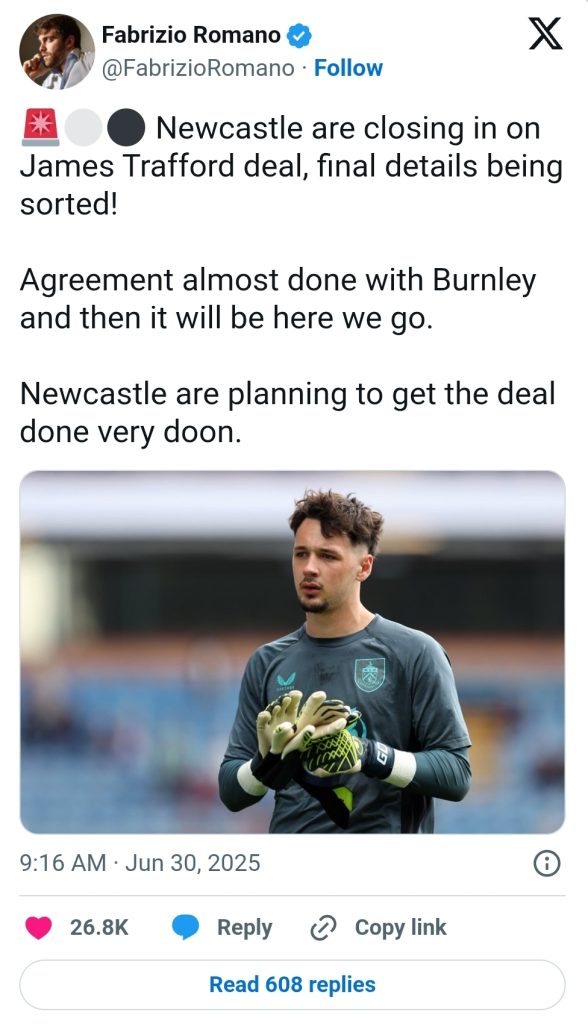Click the Reply text label

click(244, 927)
